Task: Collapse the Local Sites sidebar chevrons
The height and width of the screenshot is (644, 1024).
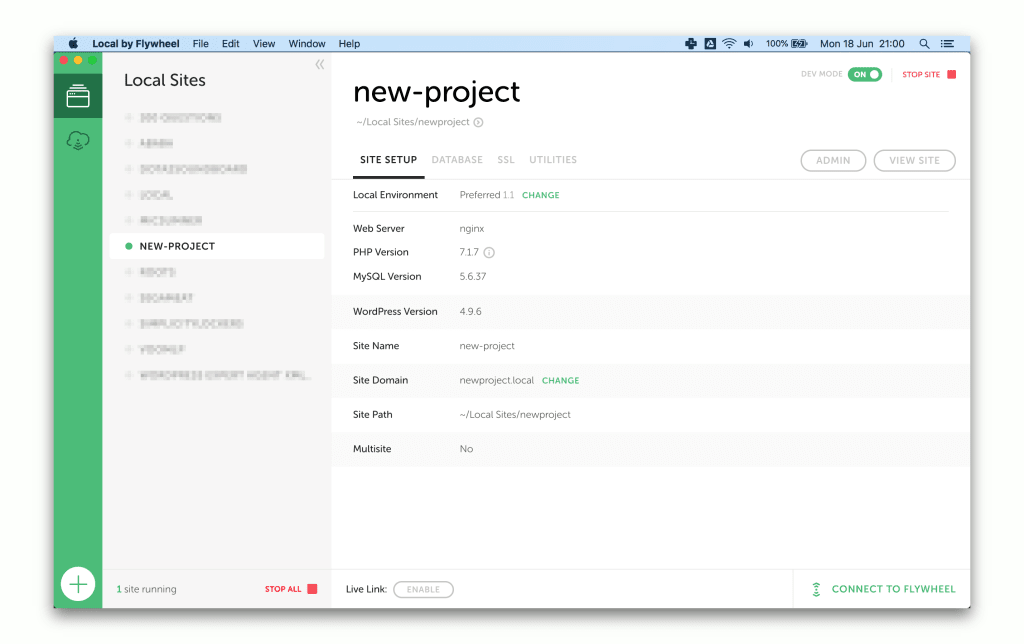Action: coord(320,64)
